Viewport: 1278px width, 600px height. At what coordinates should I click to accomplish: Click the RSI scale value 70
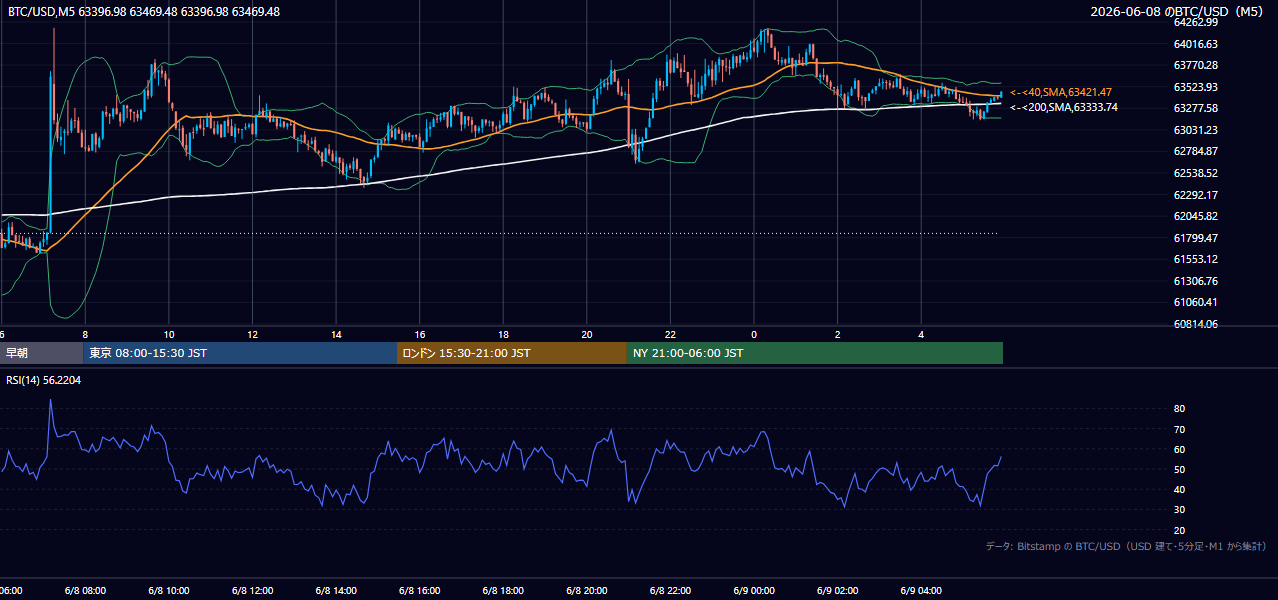pos(1179,429)
